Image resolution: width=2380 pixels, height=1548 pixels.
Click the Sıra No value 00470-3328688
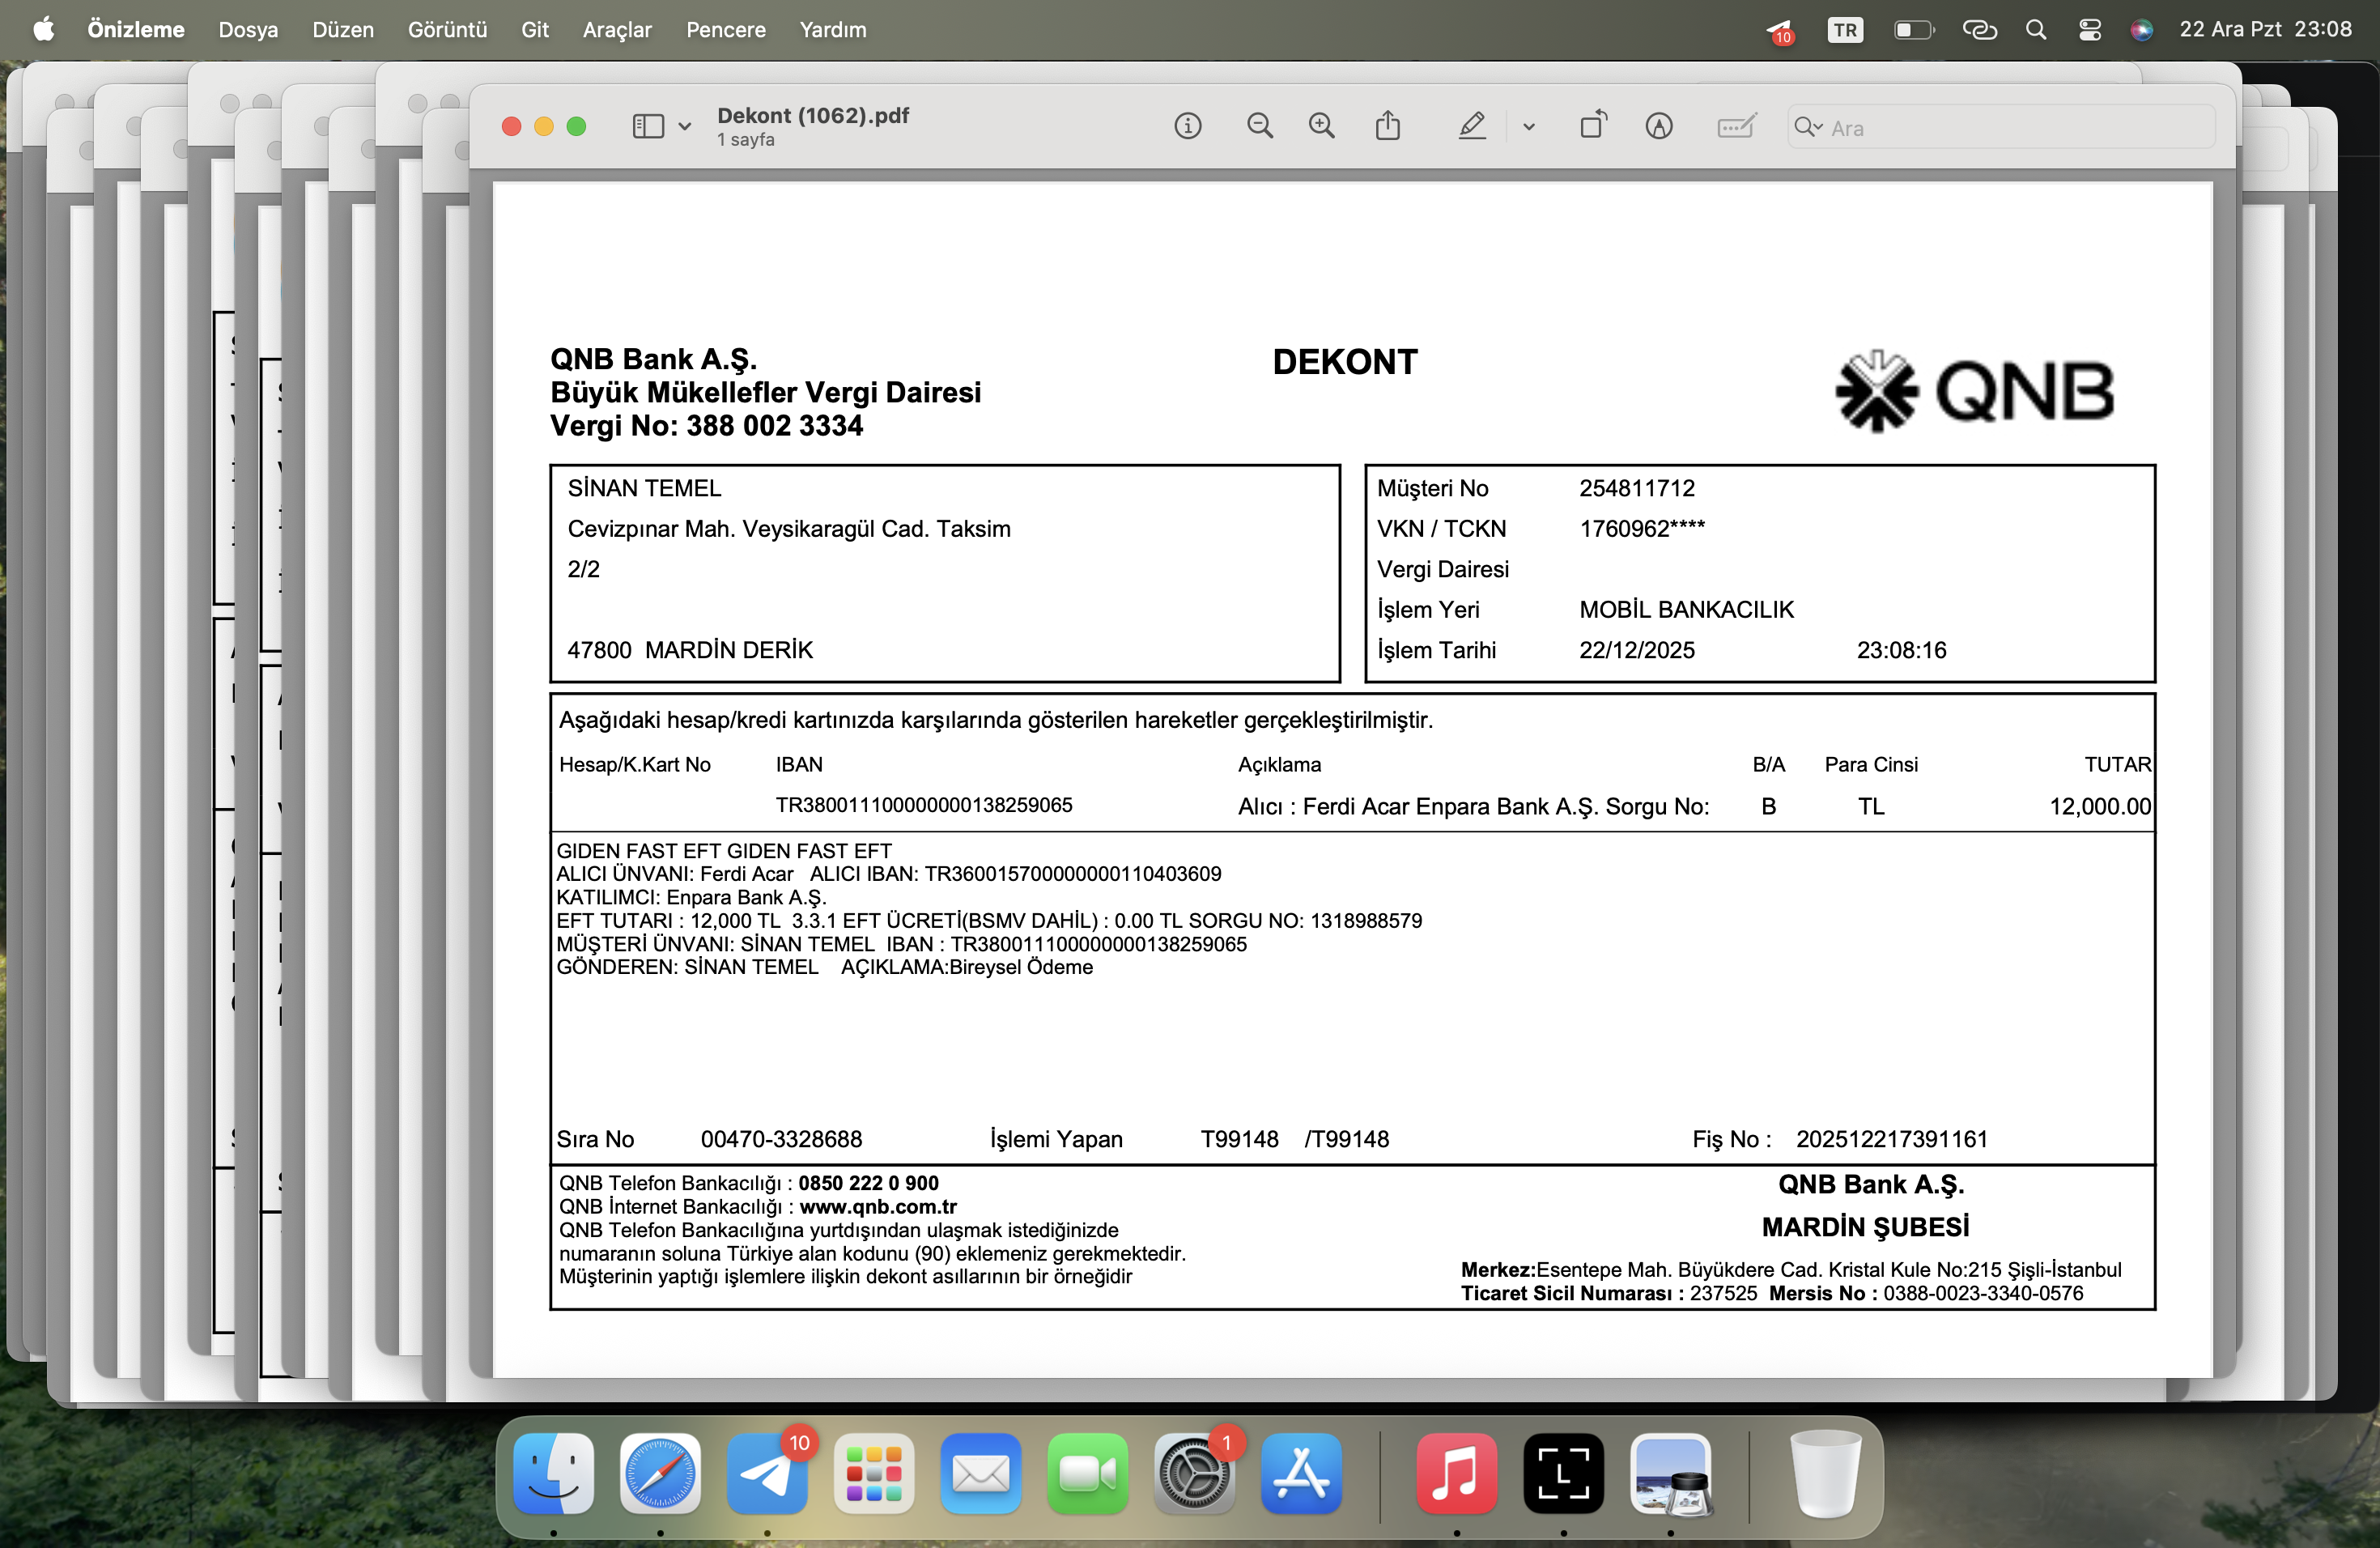tap(781, 1139)
